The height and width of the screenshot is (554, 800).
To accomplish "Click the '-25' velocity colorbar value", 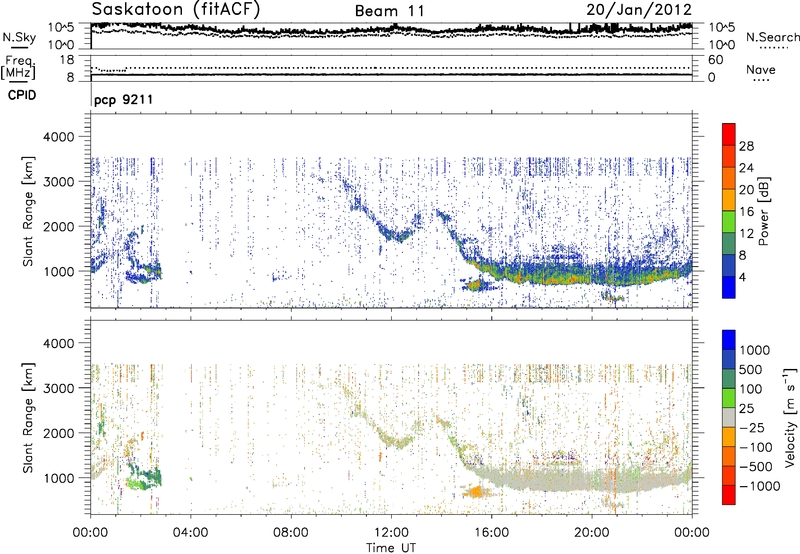I will point(752,427).
